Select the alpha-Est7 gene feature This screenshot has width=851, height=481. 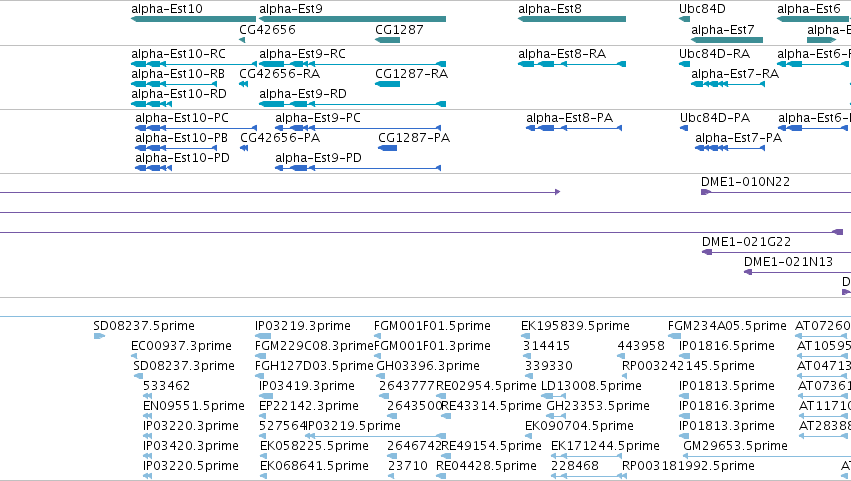point(727,40)
